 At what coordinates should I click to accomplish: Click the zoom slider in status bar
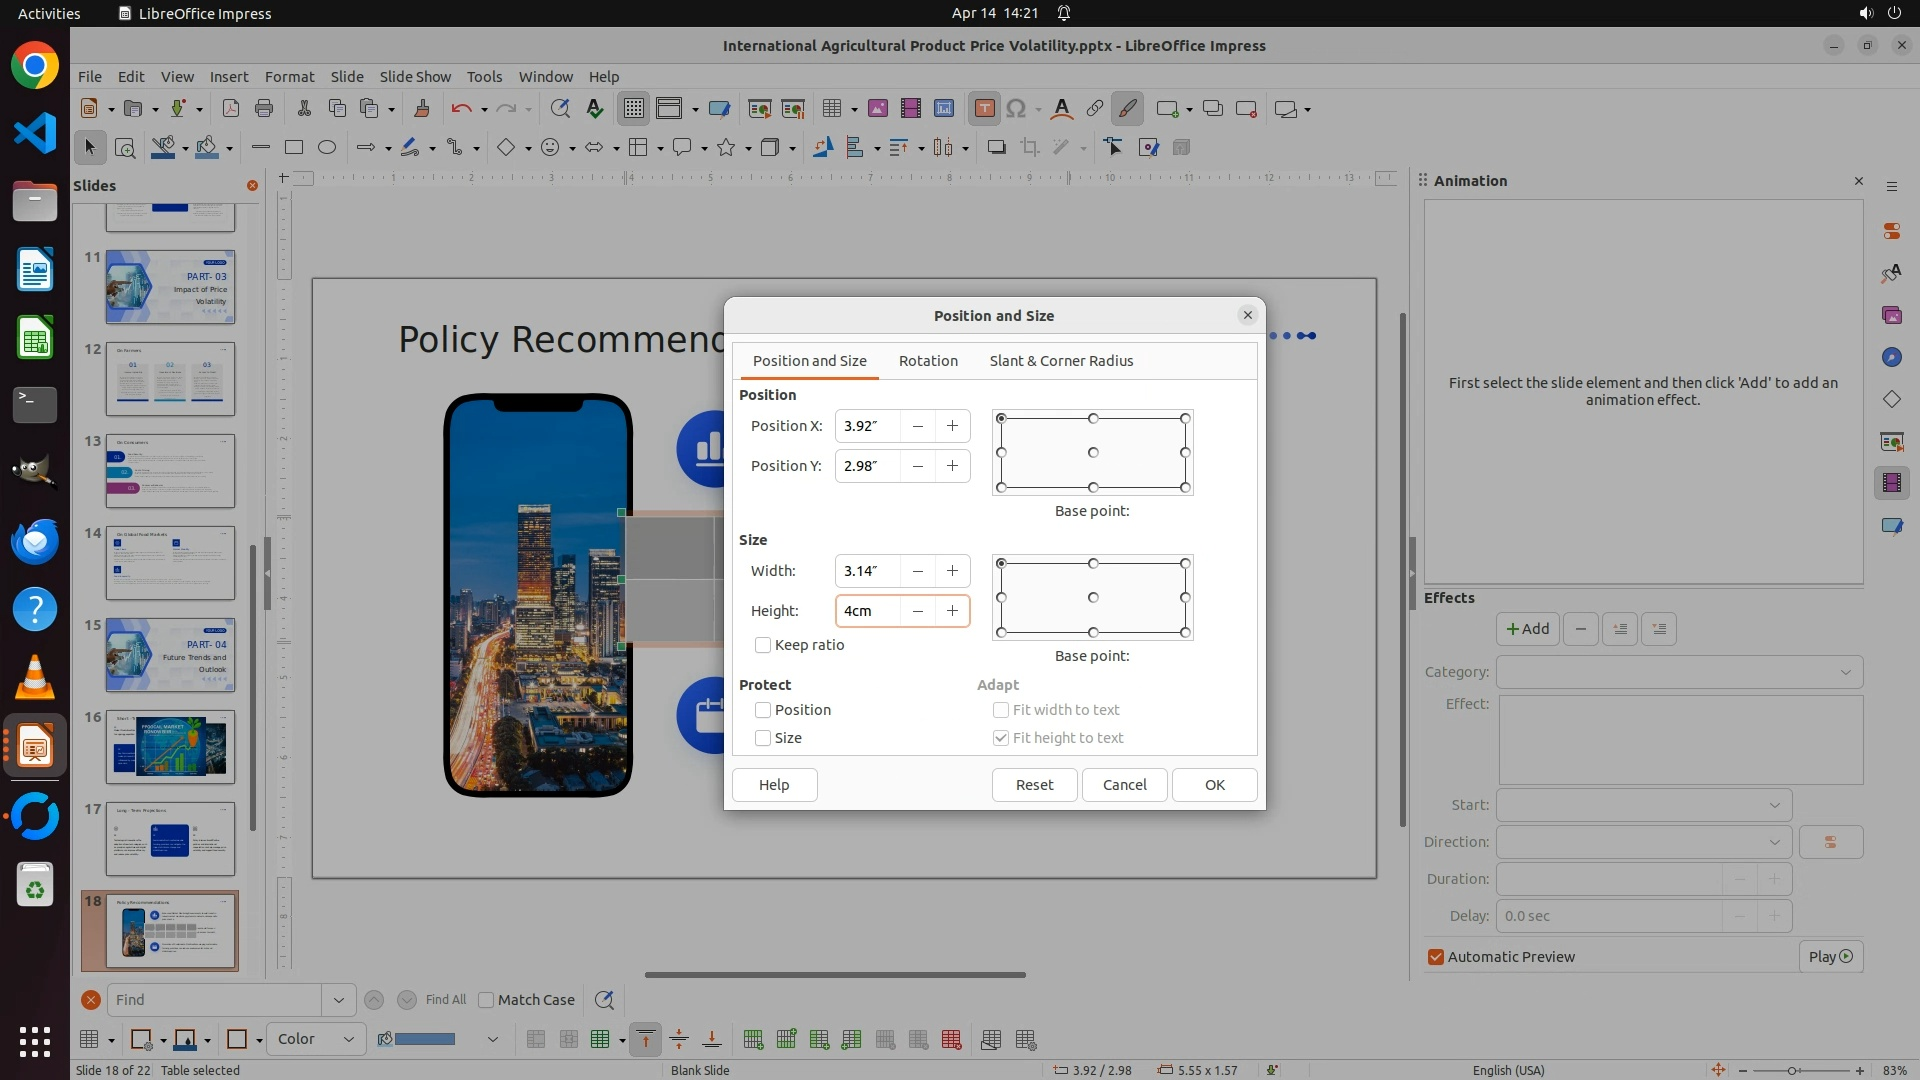[1790, 1070]
